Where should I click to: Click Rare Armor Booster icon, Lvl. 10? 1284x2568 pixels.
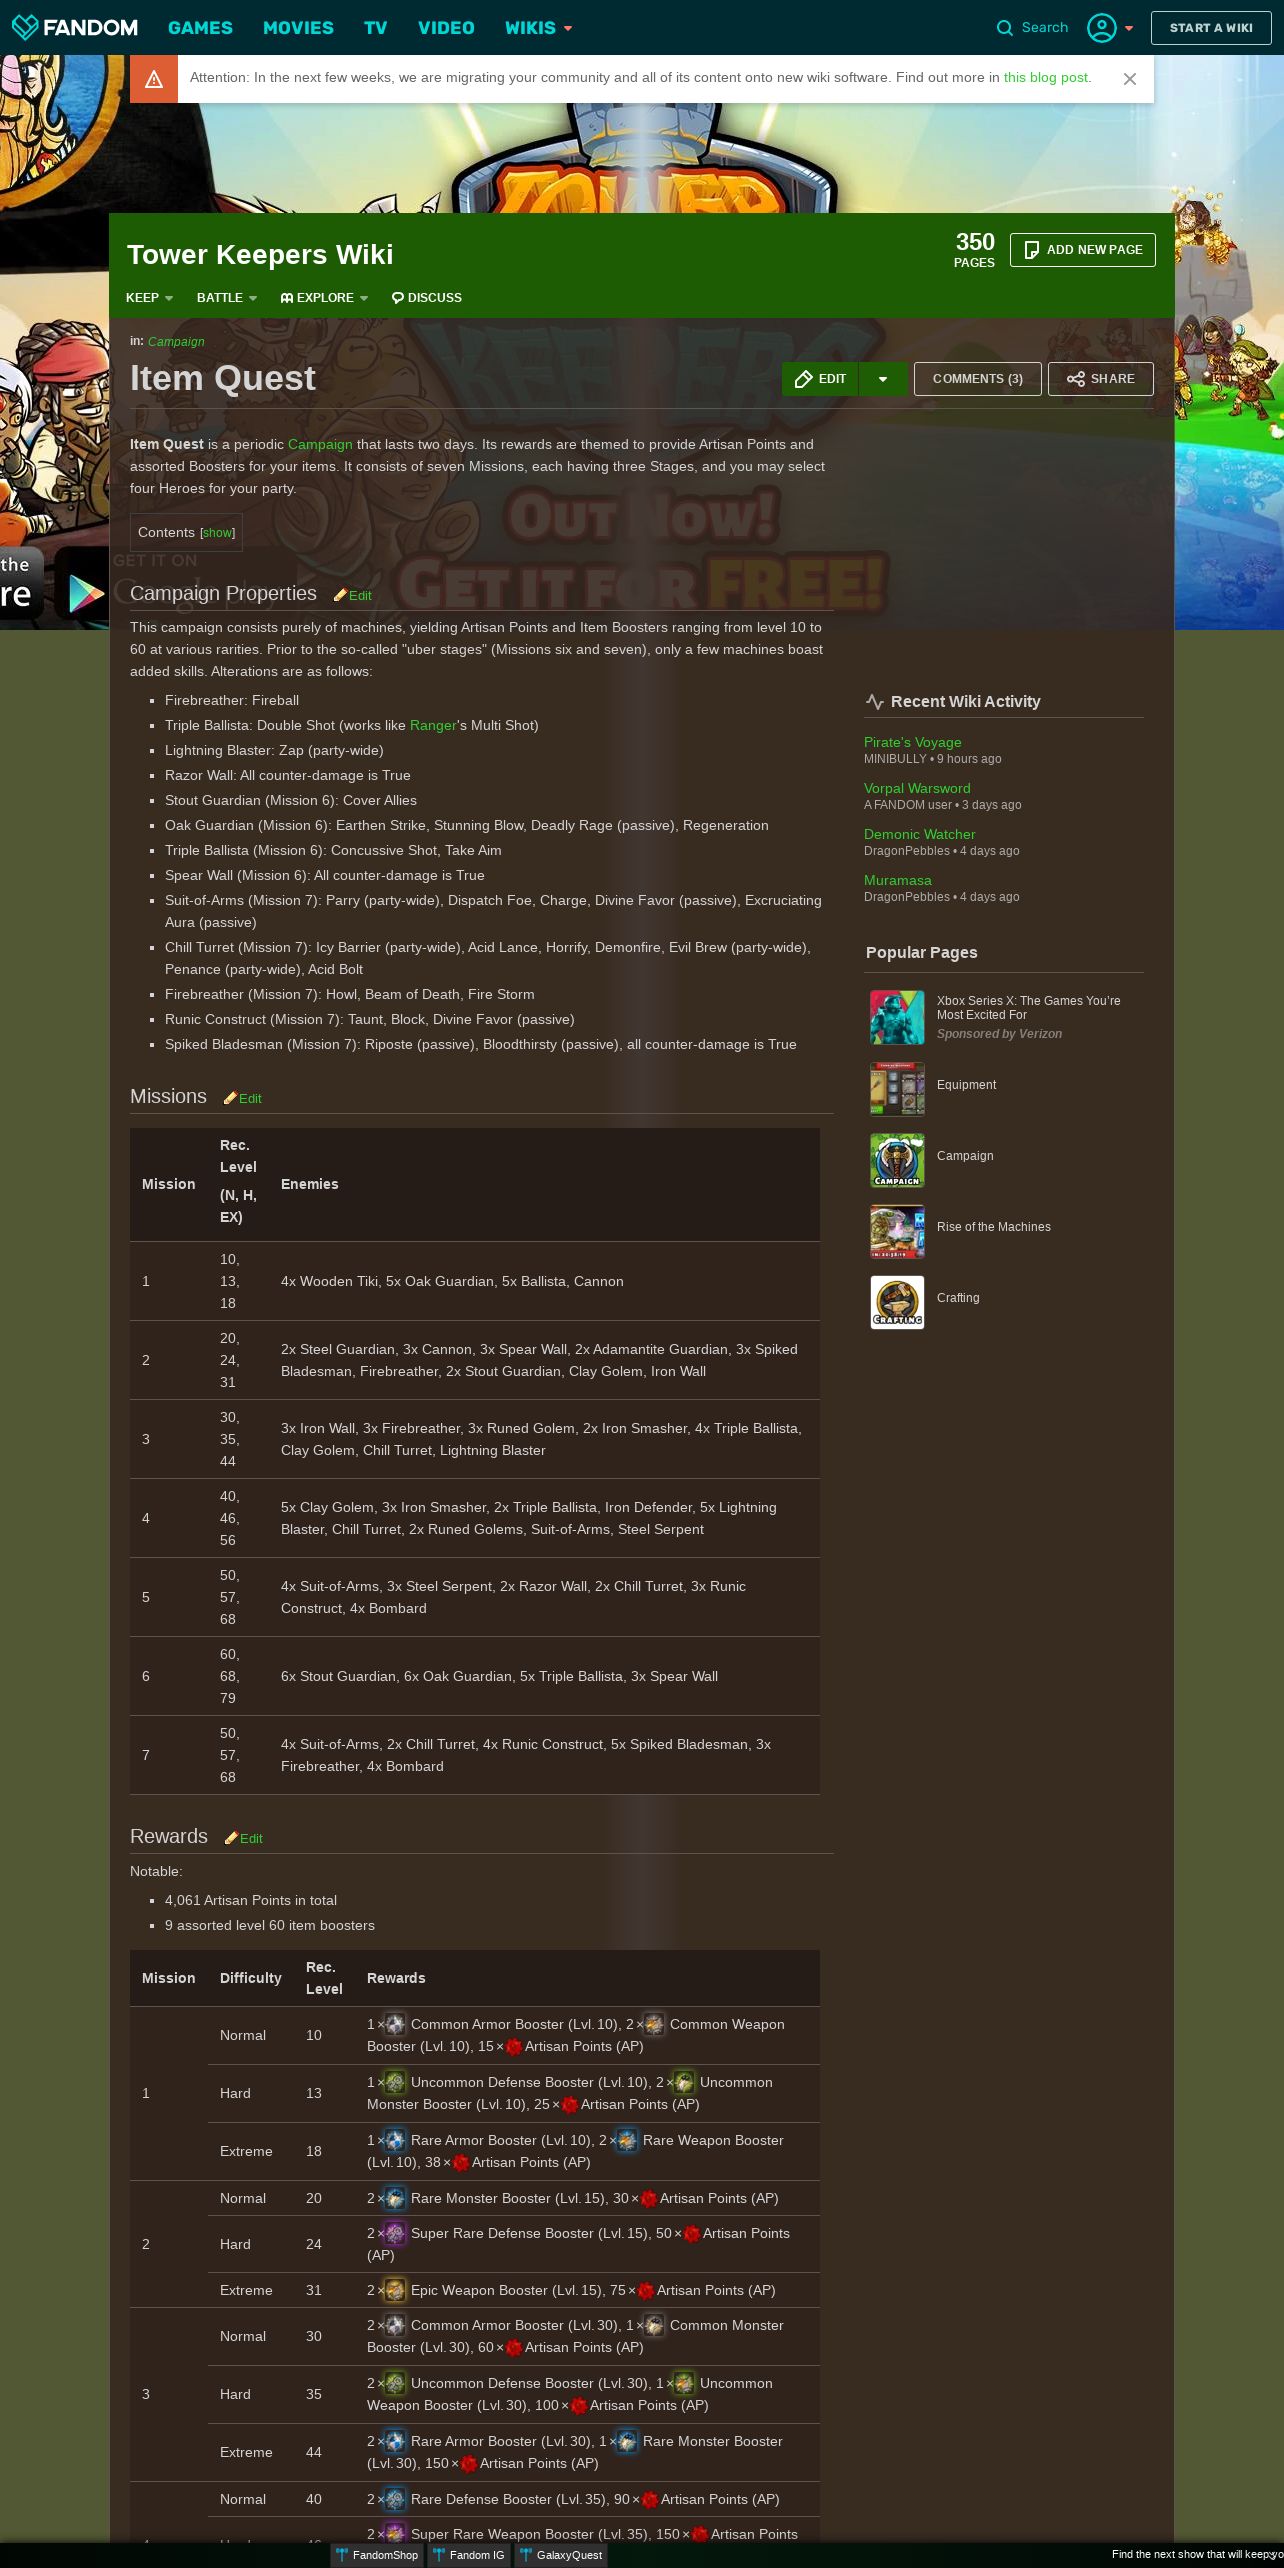coord(396,2140)
